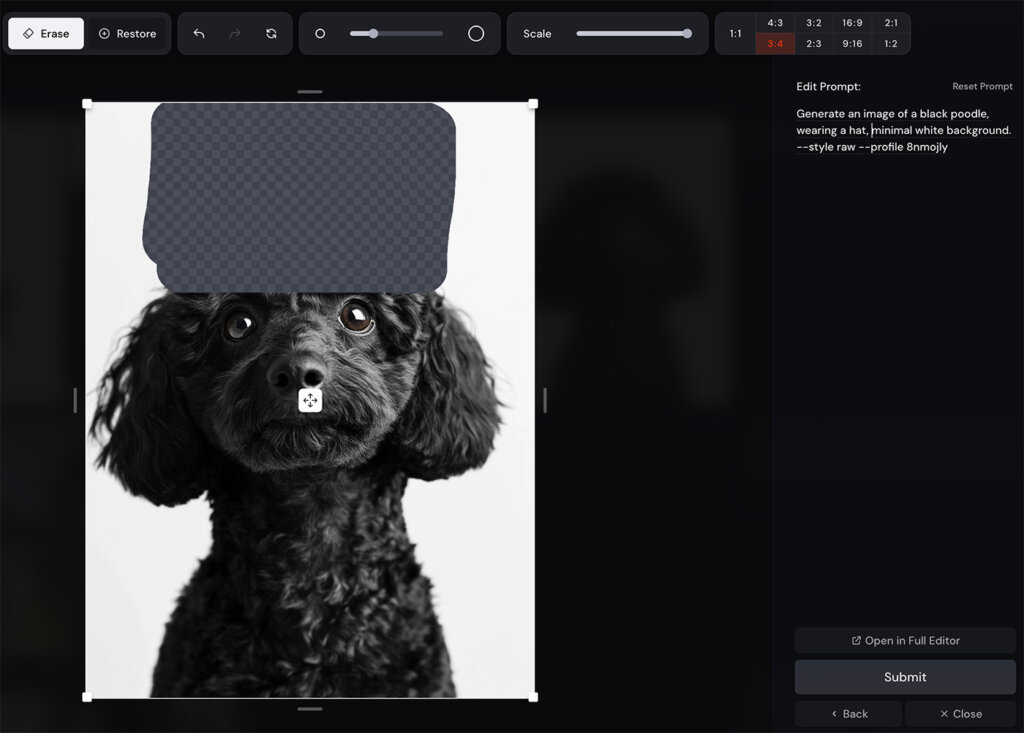The image size is (1024, 733).
Task: Select the 1:1 aspect ratio
Action: (x=735, y=34)
